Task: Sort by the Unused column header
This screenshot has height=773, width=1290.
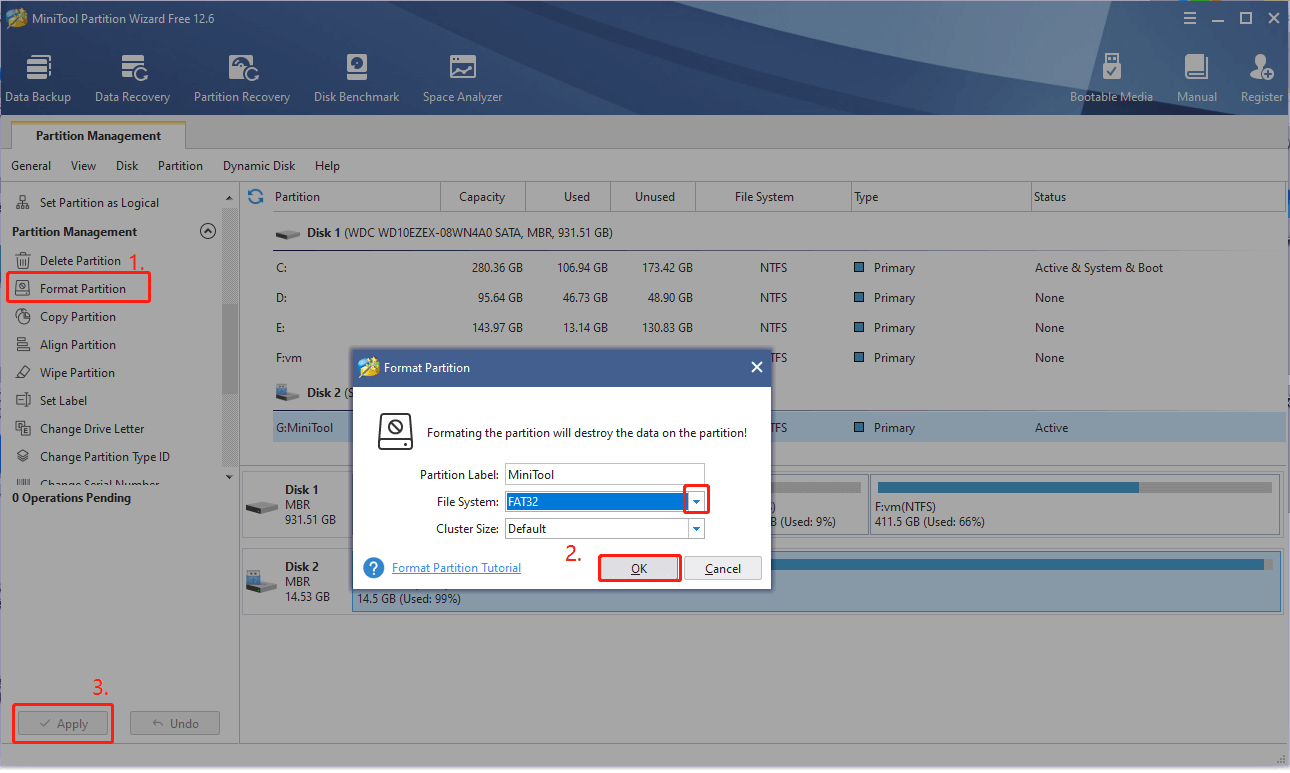Action: (x=655, y=197)
